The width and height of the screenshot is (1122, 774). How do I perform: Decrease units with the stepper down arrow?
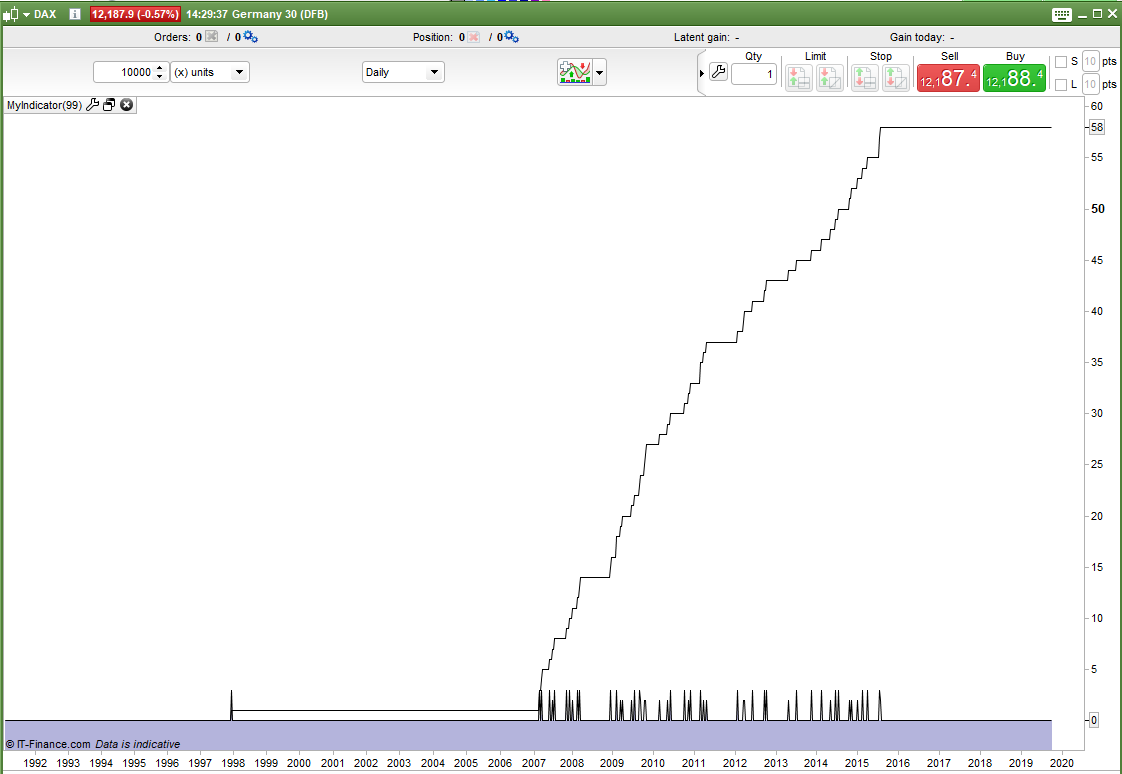coord(160,77)
